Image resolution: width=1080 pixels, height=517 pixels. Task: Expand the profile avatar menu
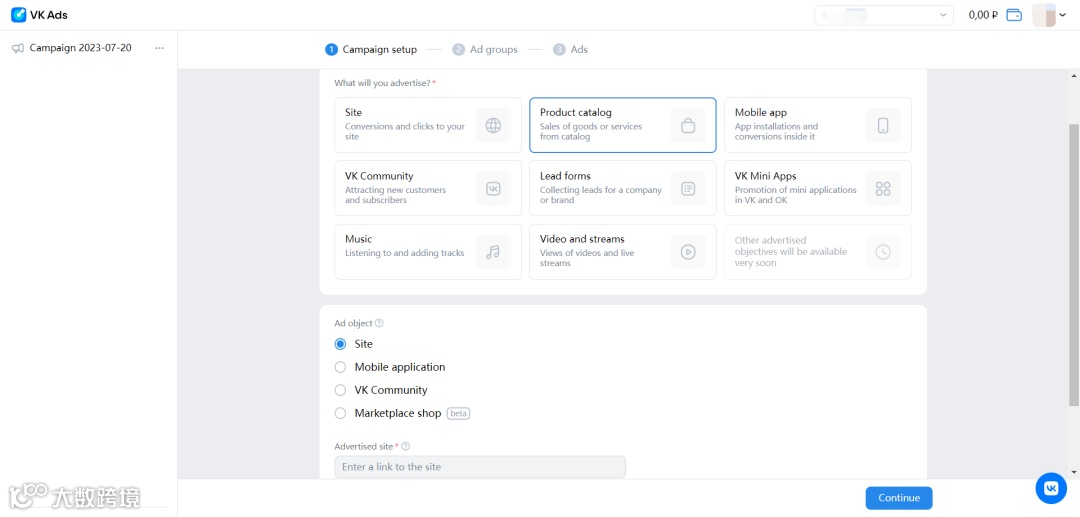[1049, 15]
